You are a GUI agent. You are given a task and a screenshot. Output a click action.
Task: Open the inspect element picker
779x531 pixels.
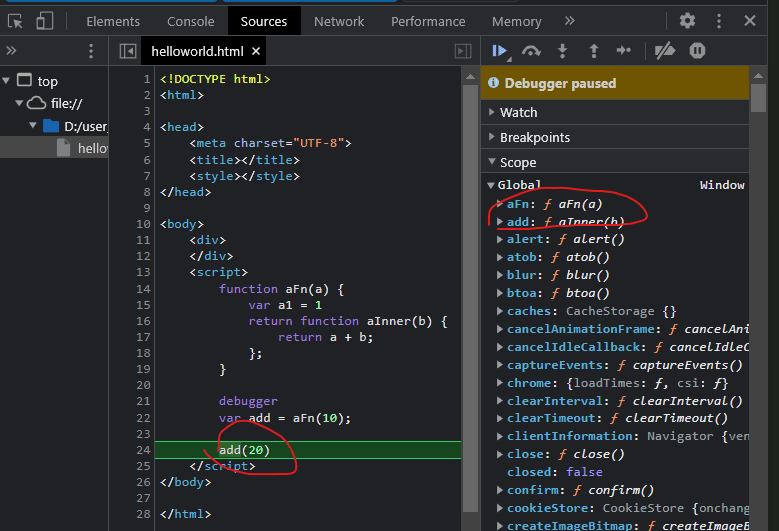tap(16, 21)
